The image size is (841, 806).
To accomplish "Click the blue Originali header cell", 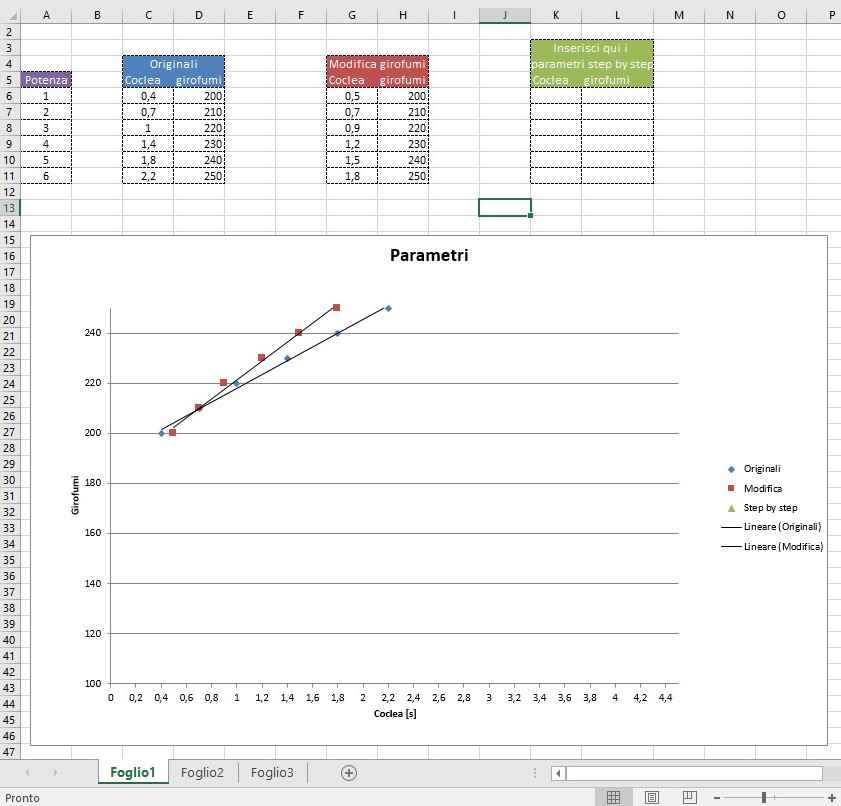I will click(173, 64).
